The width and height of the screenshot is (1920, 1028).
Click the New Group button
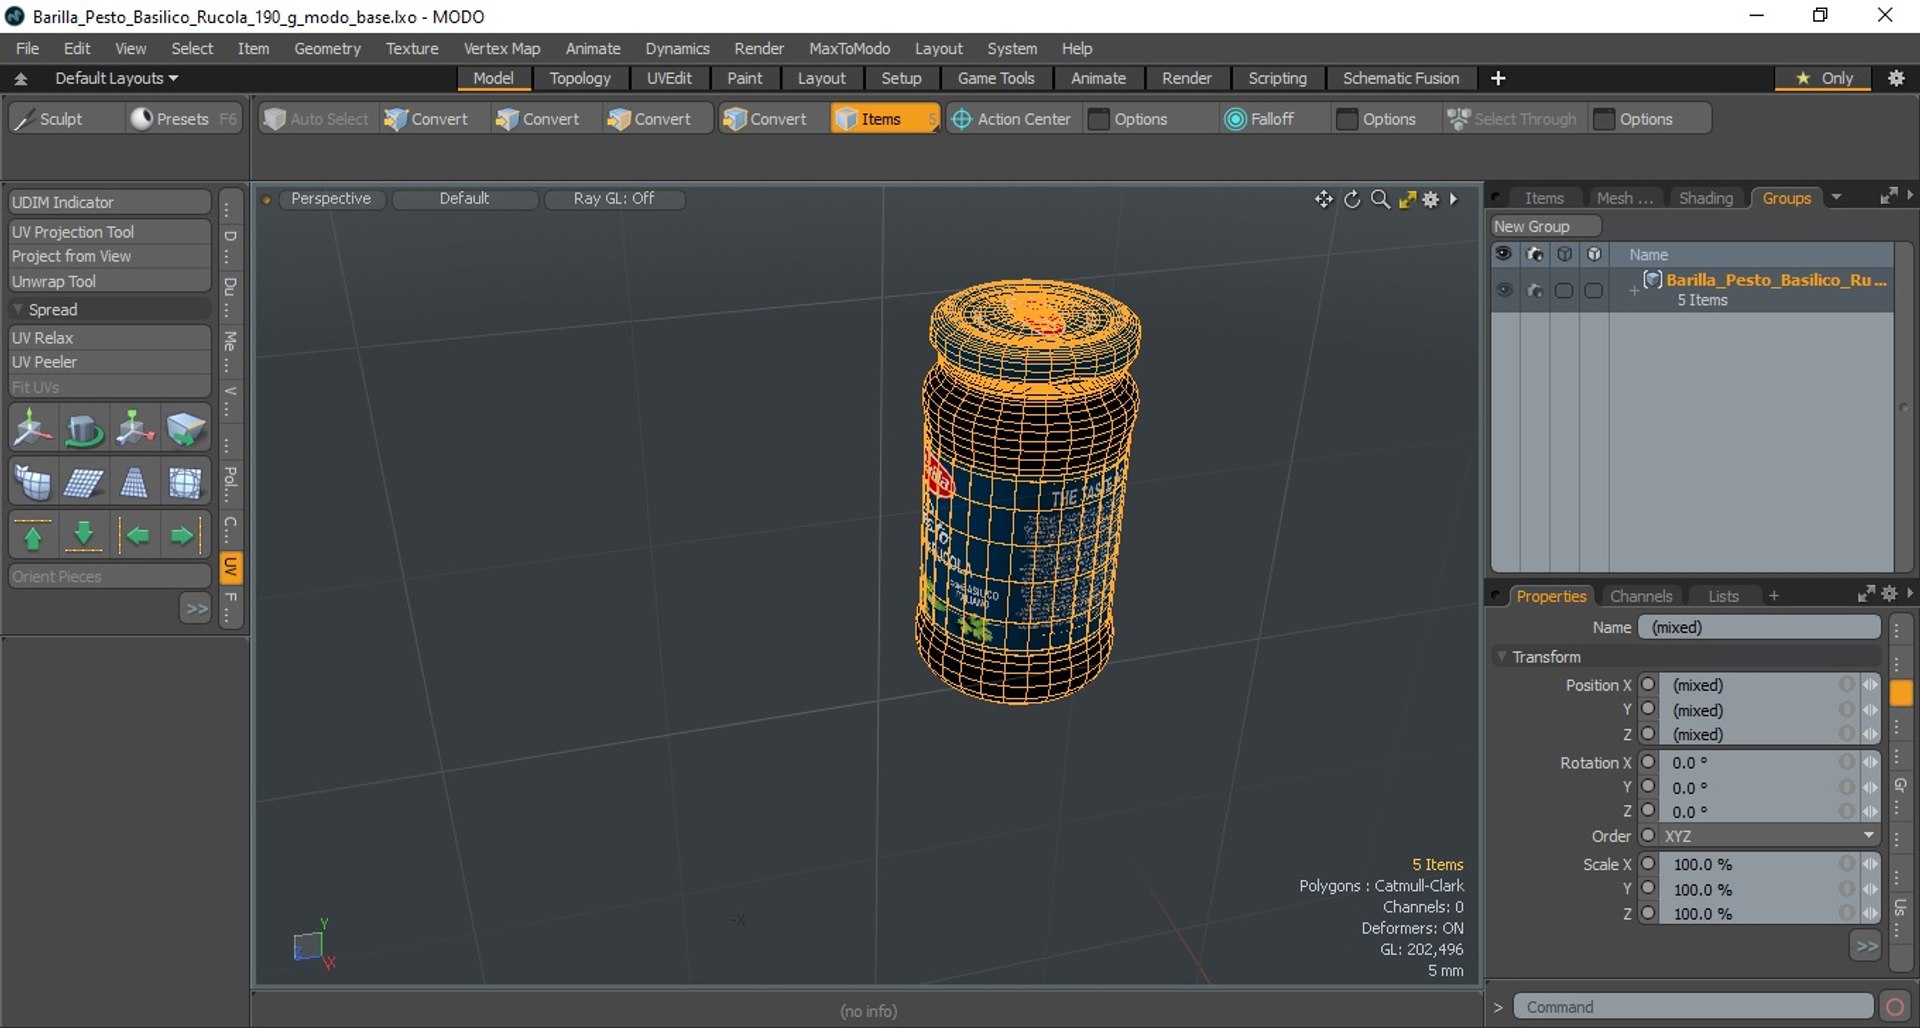[x=1546, y=227]
